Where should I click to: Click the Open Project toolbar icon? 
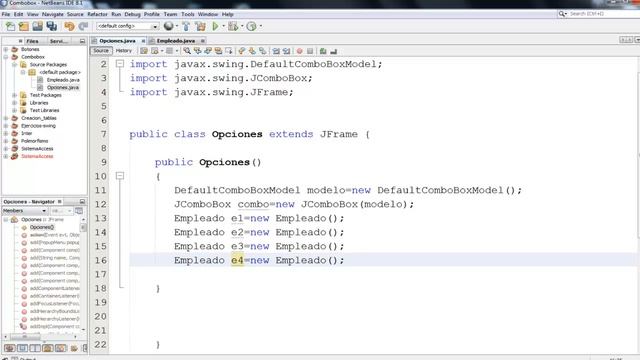click(38, 27)
